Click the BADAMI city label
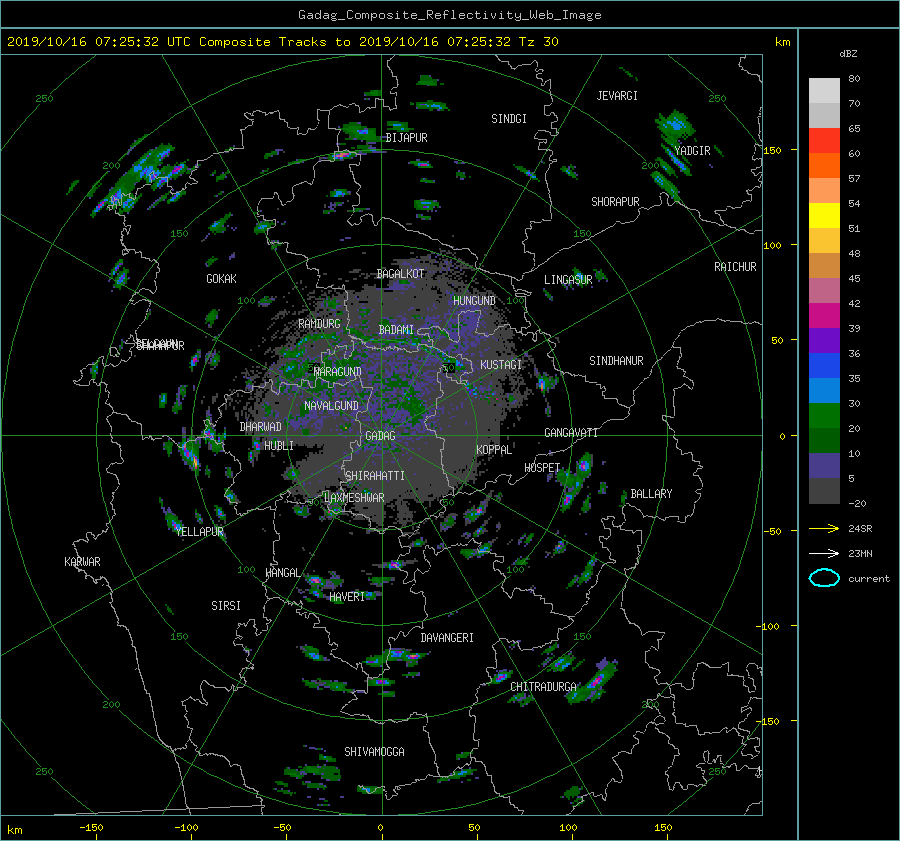Image resolution: width=900 pixels, height=841 pixels. [x=396, y=330]
